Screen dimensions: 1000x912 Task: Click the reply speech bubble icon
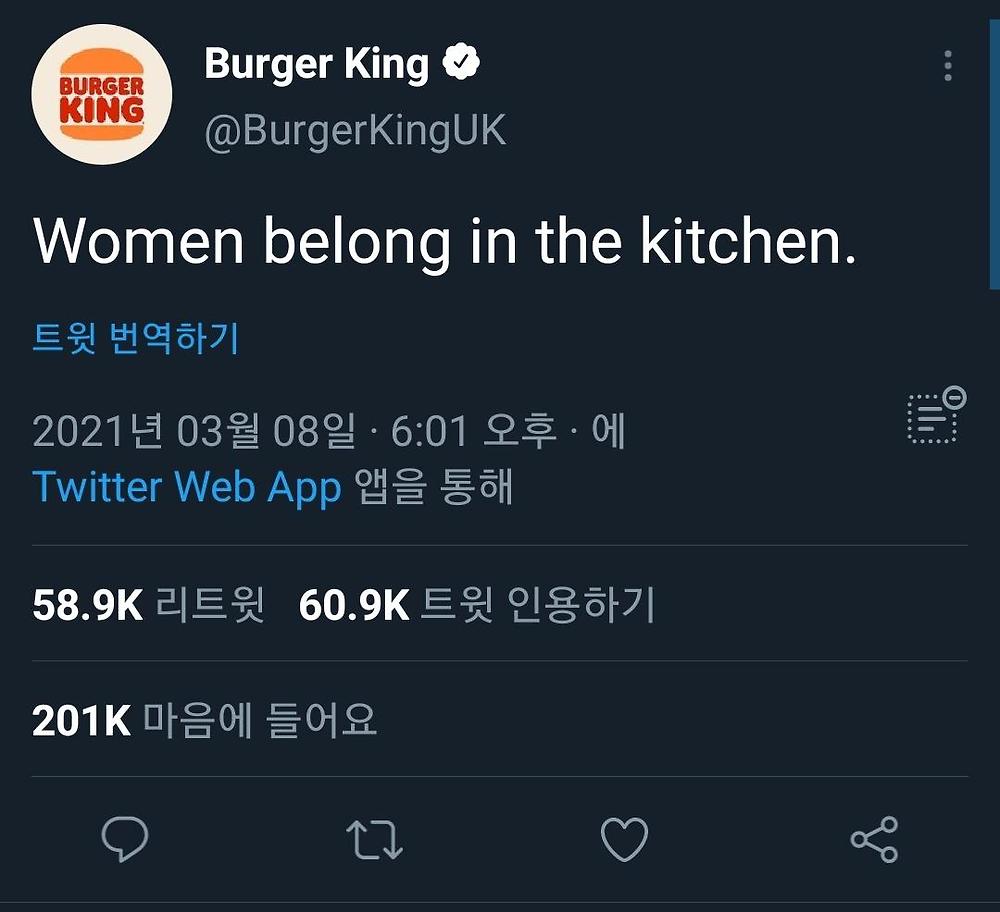click(x=125, y=839)
